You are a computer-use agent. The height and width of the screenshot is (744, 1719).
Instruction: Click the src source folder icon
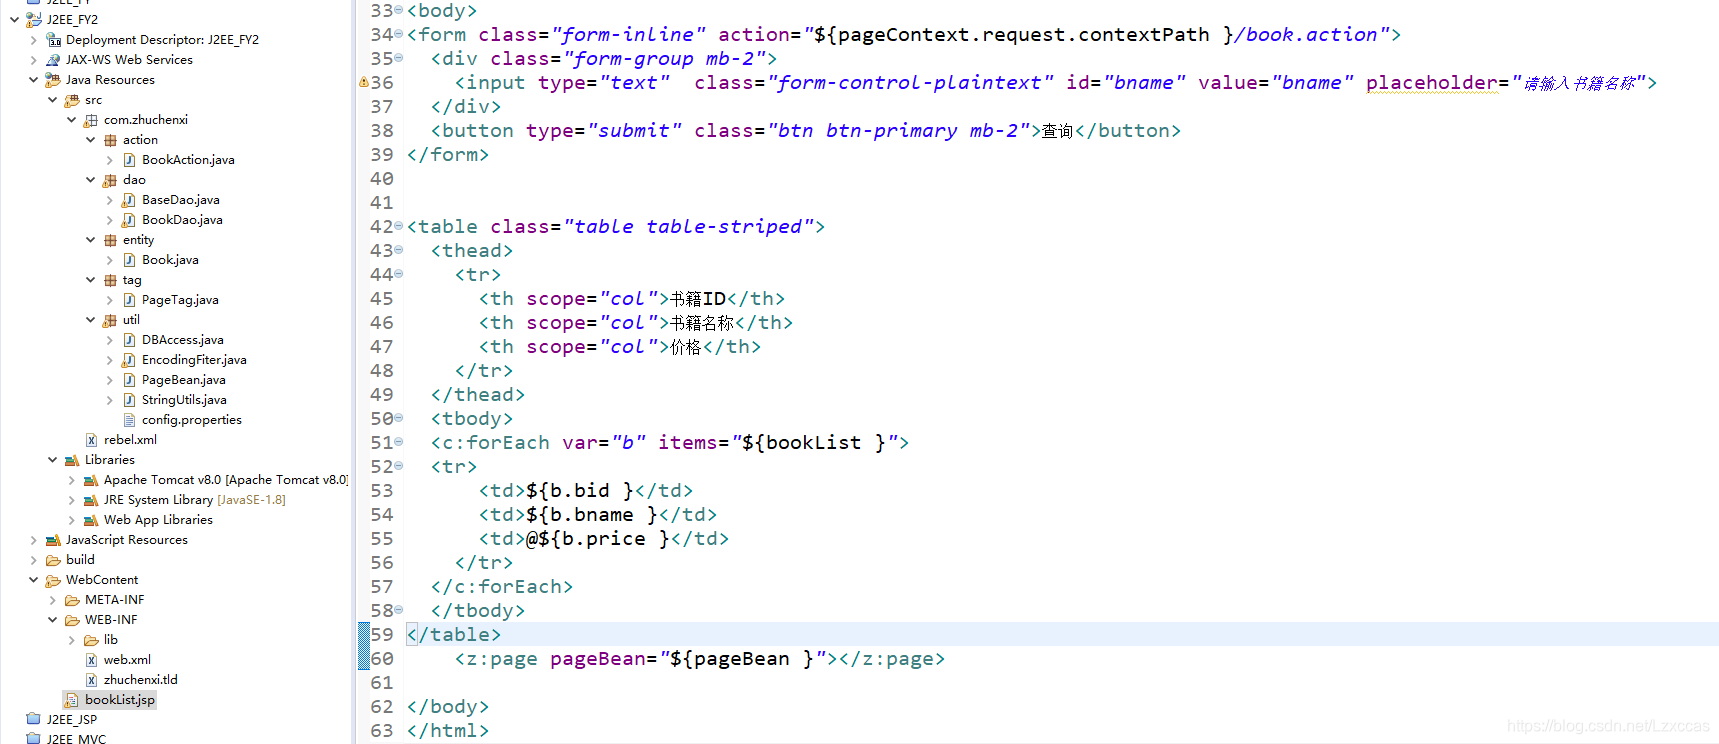point(72,100)
